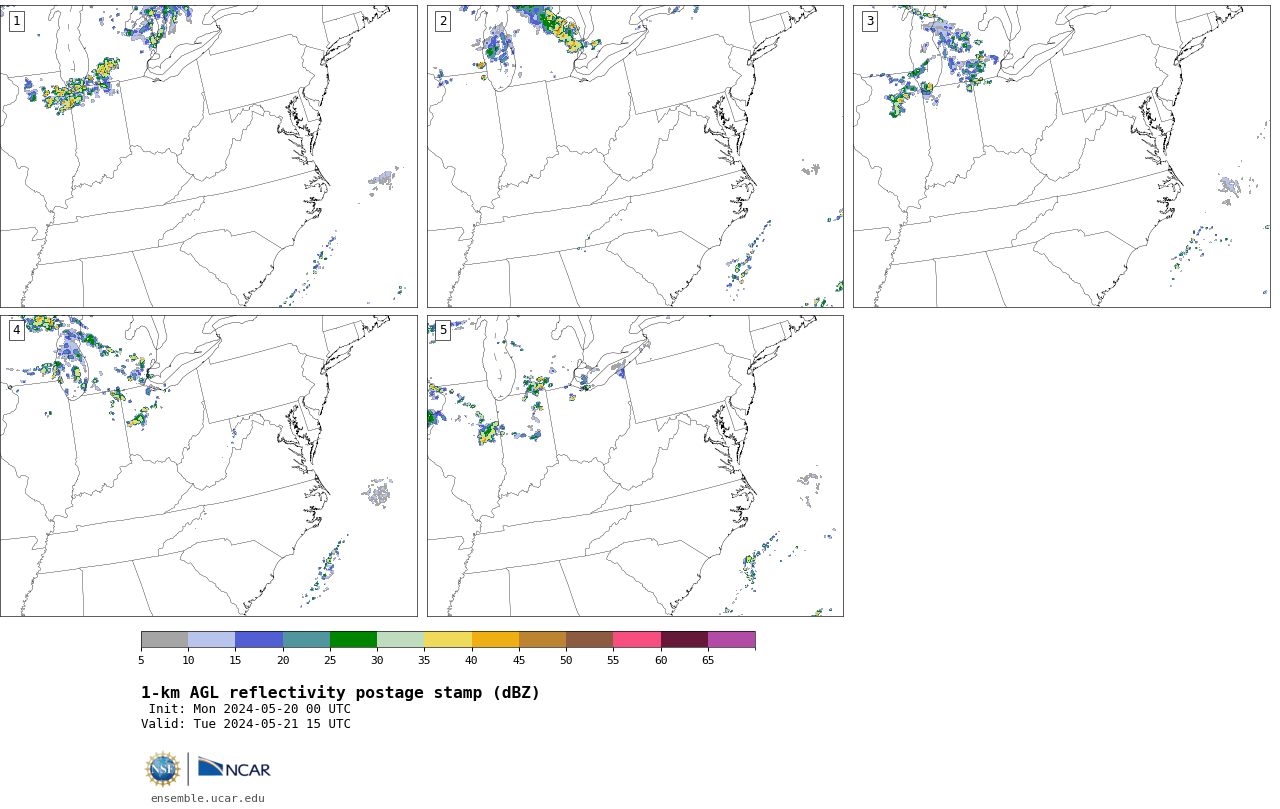Screen dimensions: 1280x809
Task: Click the brown 50-55 dBZ swatch
Action: click(589, 640)
